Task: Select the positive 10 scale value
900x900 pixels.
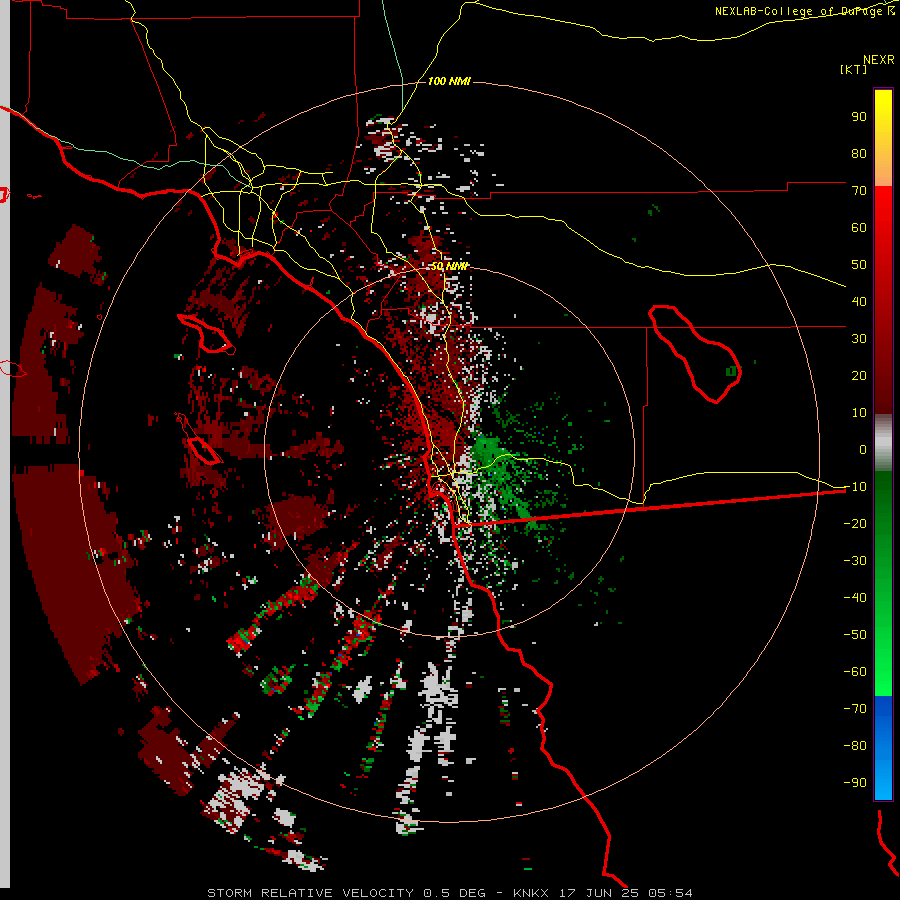Action: tap(859, 413)
